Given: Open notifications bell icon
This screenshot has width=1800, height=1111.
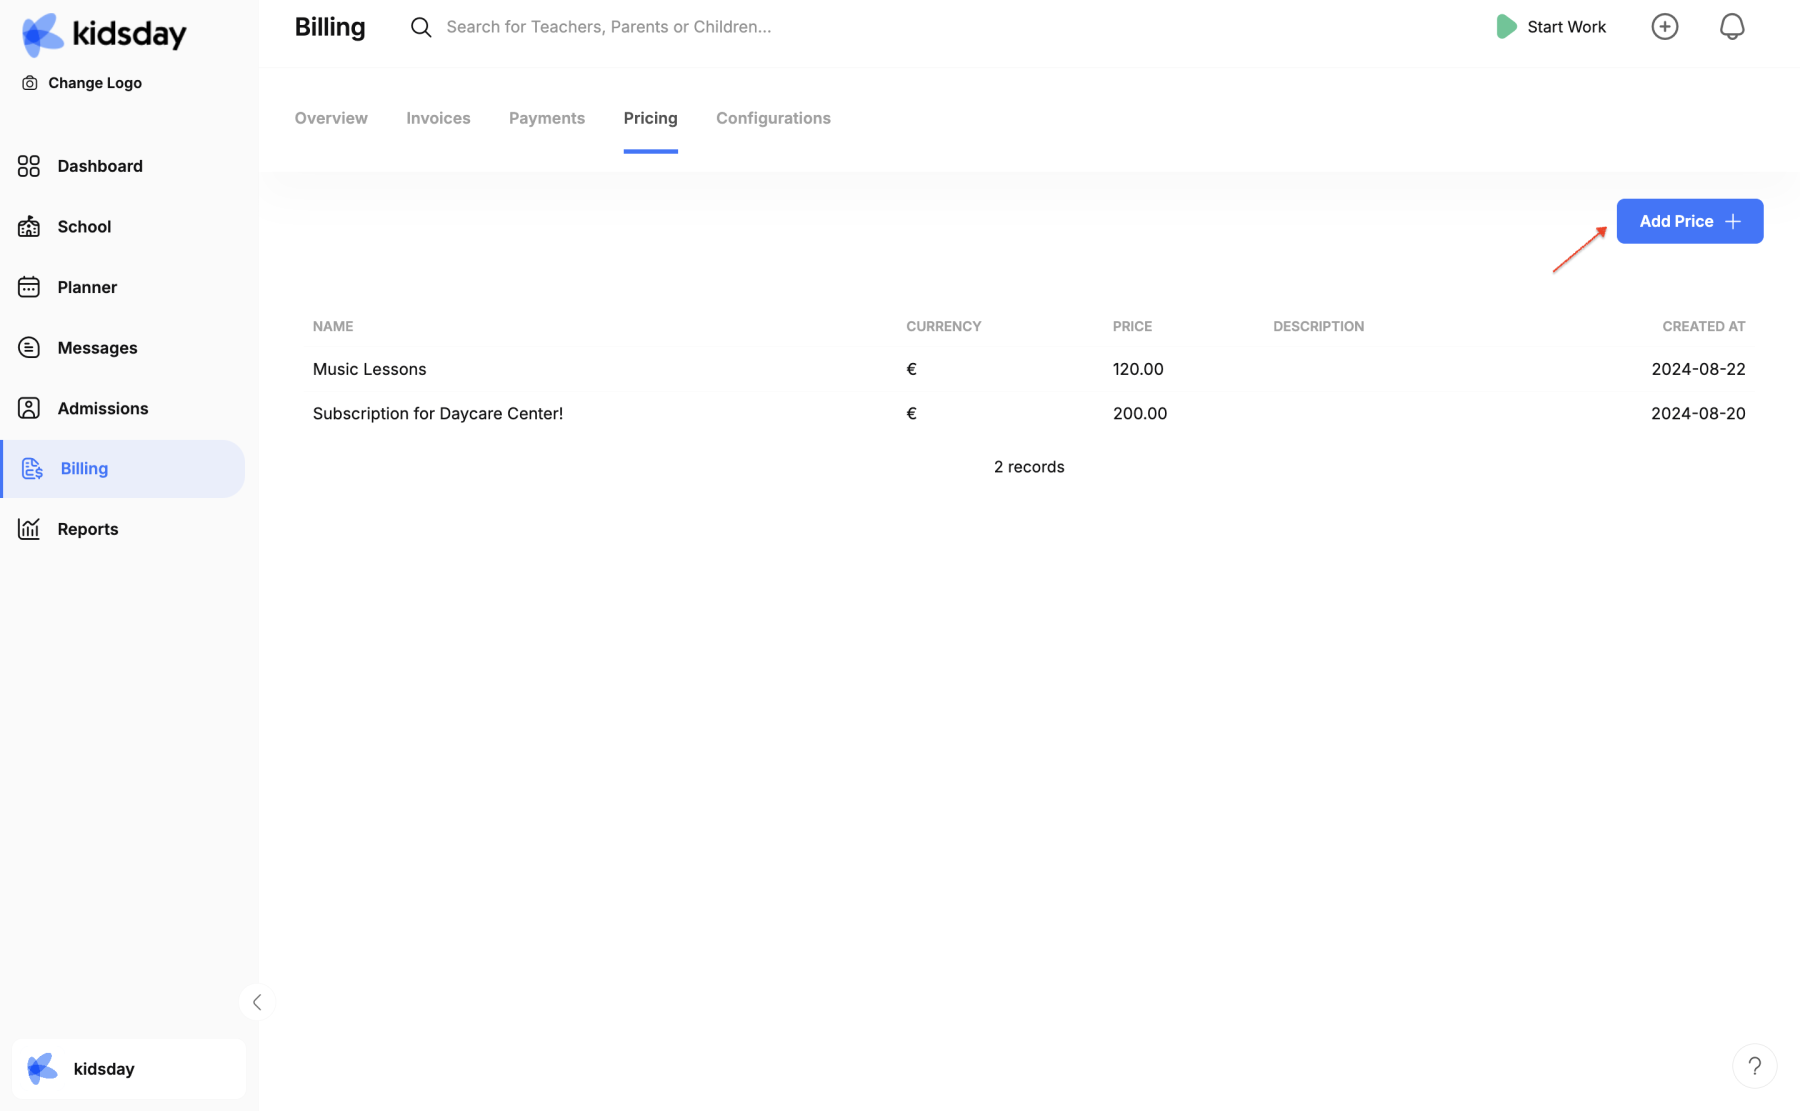Looking at the screenshot, I should tap(1732, 27).
